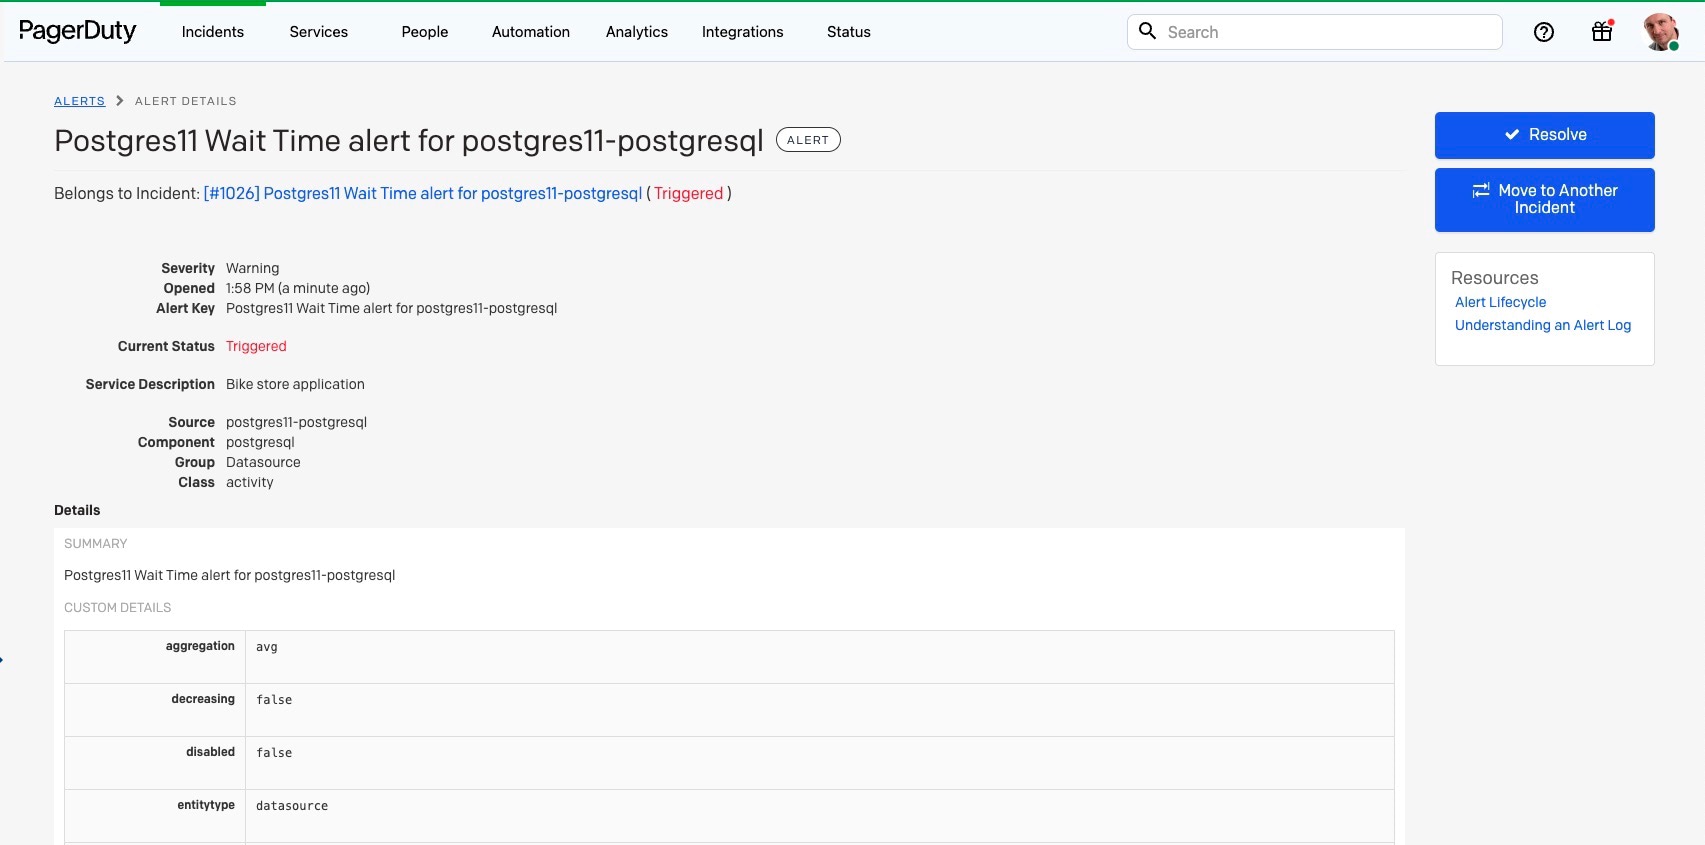
Task: Click the 'datasource' entitytype value
Action: tap(292, 806)
